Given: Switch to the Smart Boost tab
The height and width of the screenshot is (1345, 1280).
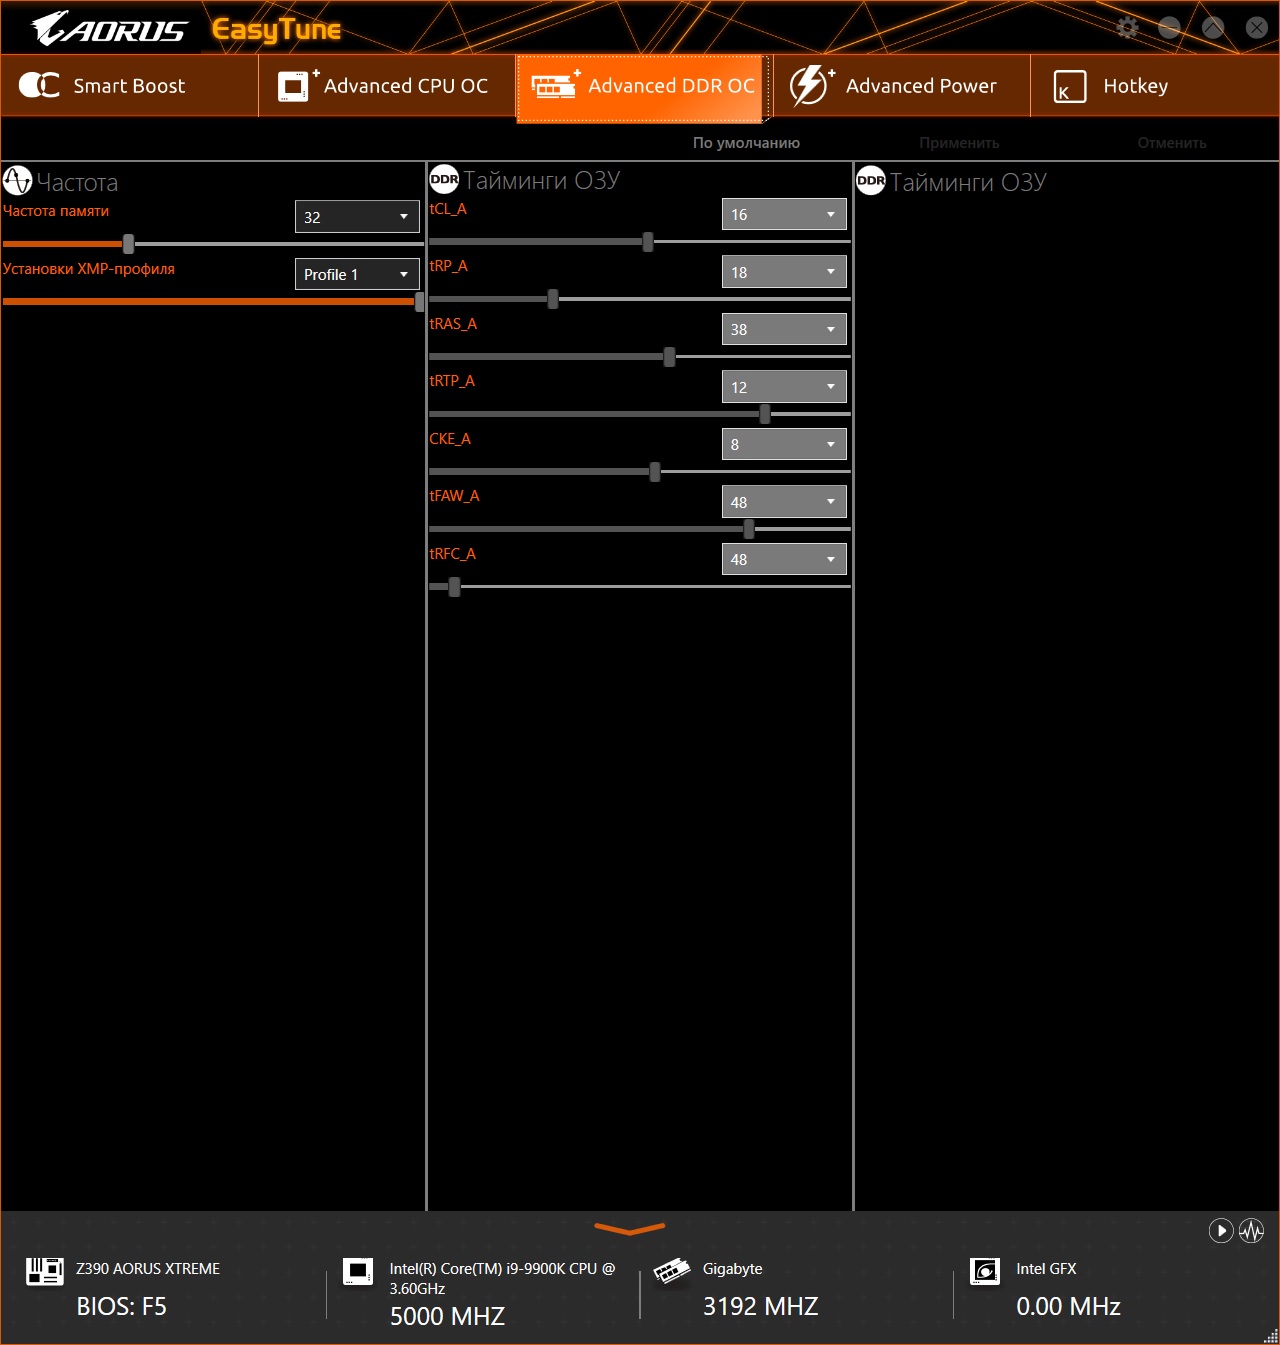Looking at the screenshot, I should 130,86.
